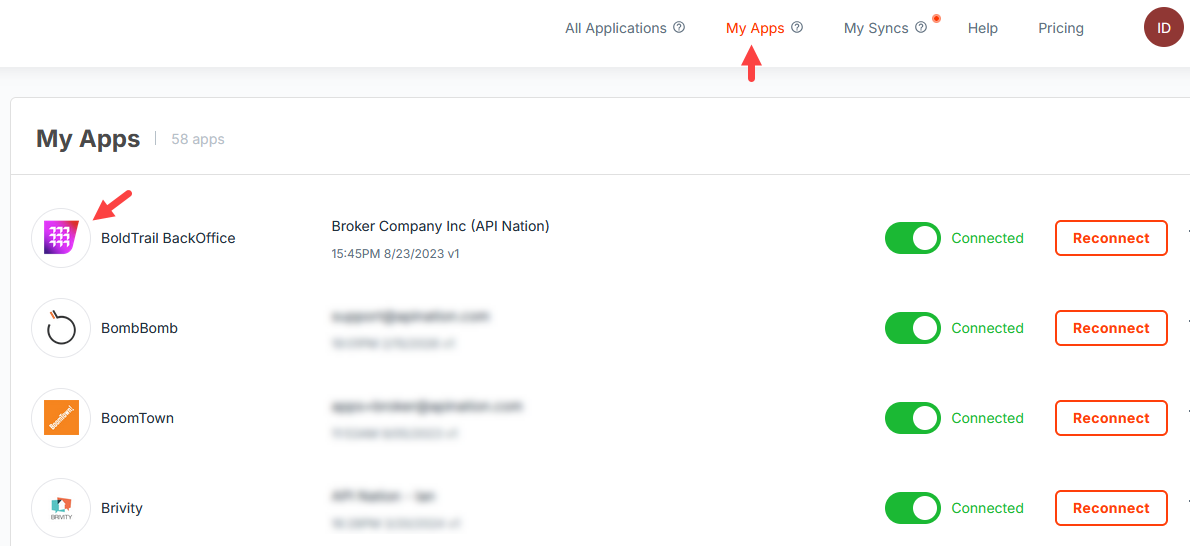Reconnect the BoldTrail BackOffice app
The height and width of the screenshot is (546, 1190).
coord(1111,238)
